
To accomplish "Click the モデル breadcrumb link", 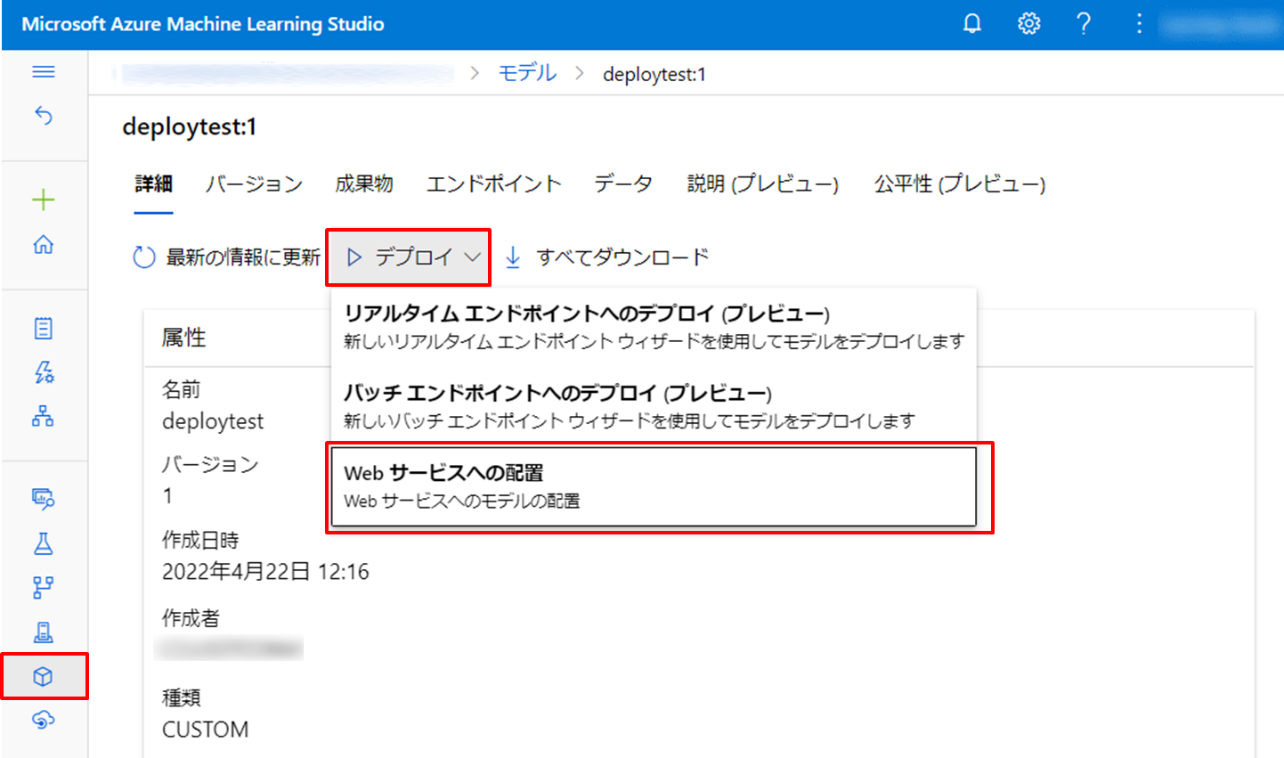I will click(x=527, y=73).
